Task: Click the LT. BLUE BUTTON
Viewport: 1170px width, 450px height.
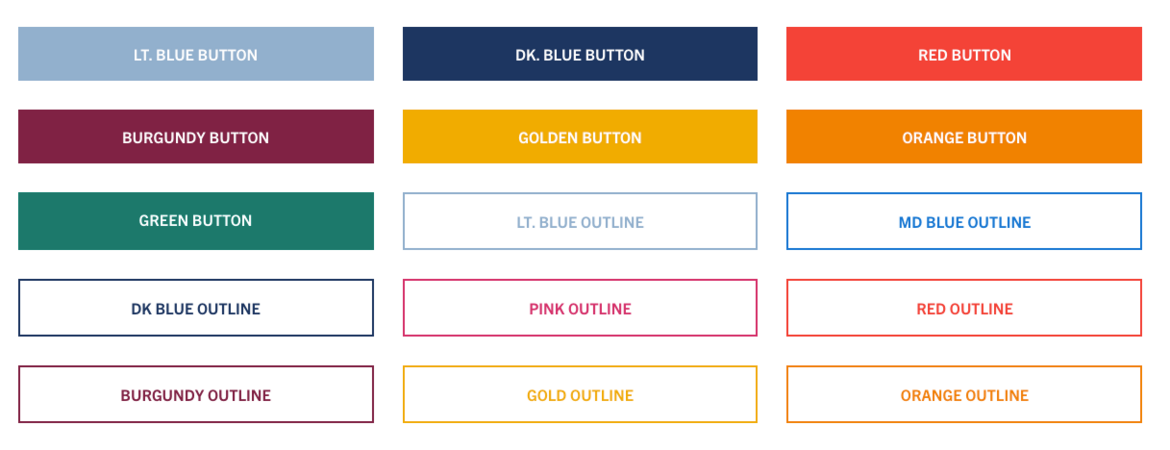Action: point(196,54)
